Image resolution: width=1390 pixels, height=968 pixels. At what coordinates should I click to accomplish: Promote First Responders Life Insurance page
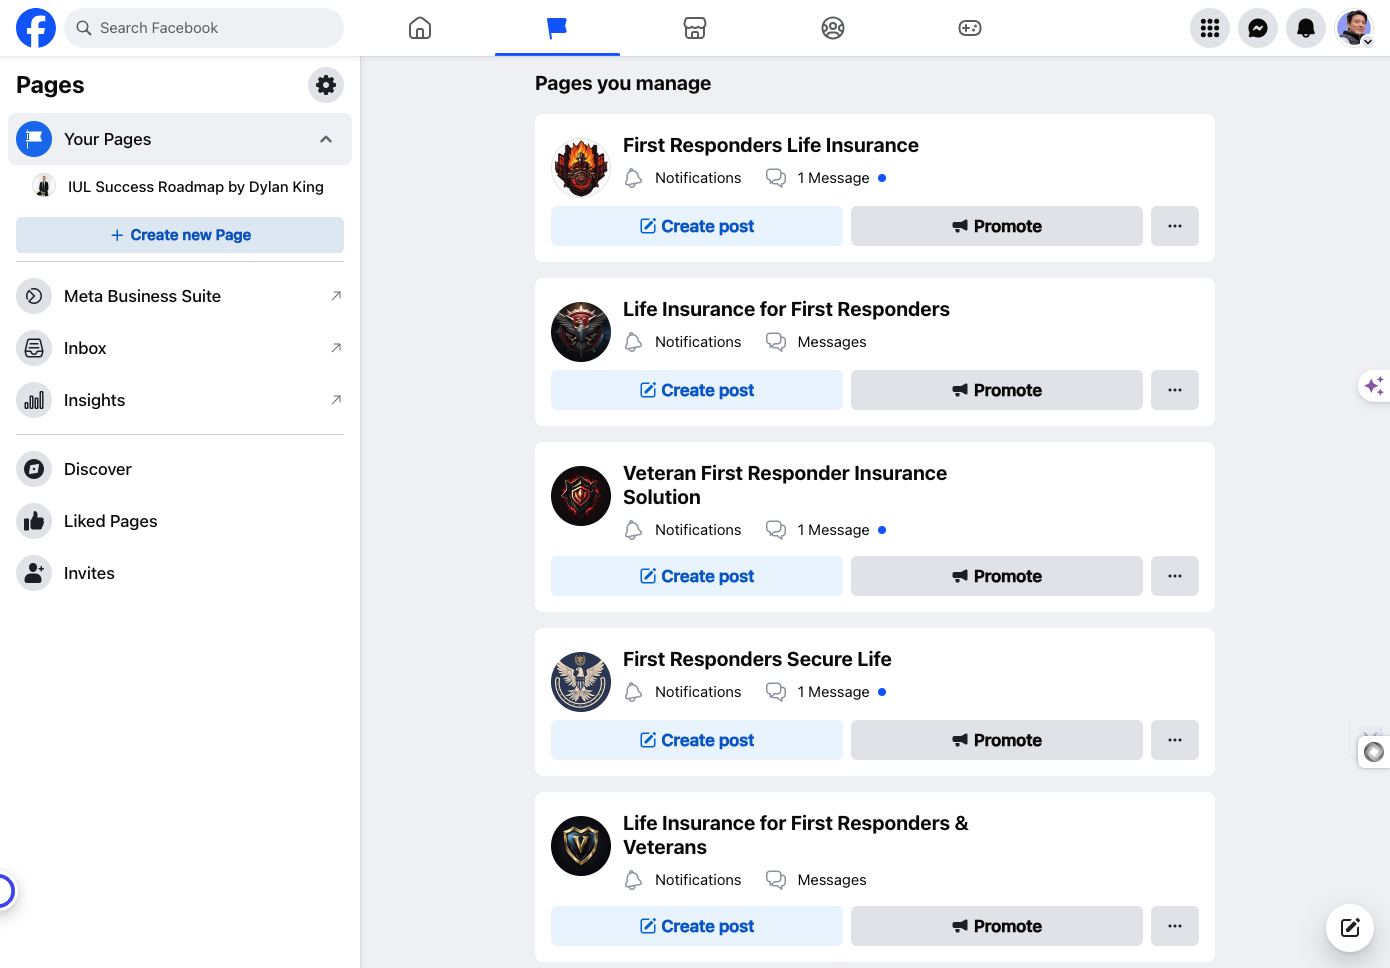997,226
